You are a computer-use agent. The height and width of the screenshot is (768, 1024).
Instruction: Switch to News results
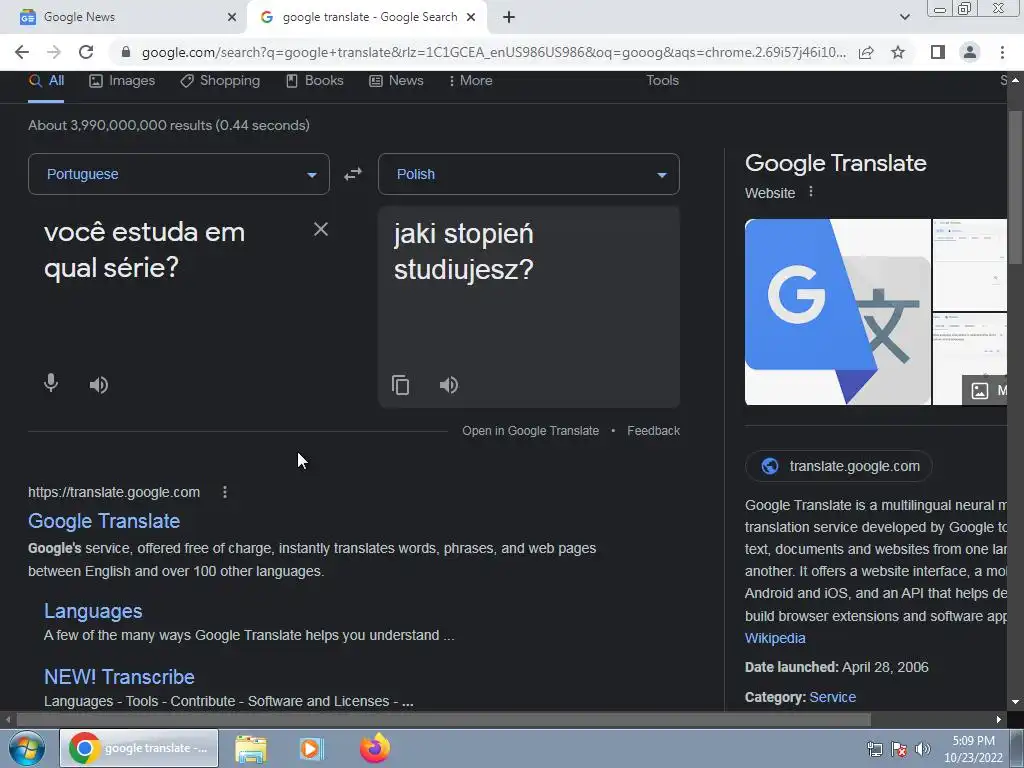click(396, 81)
